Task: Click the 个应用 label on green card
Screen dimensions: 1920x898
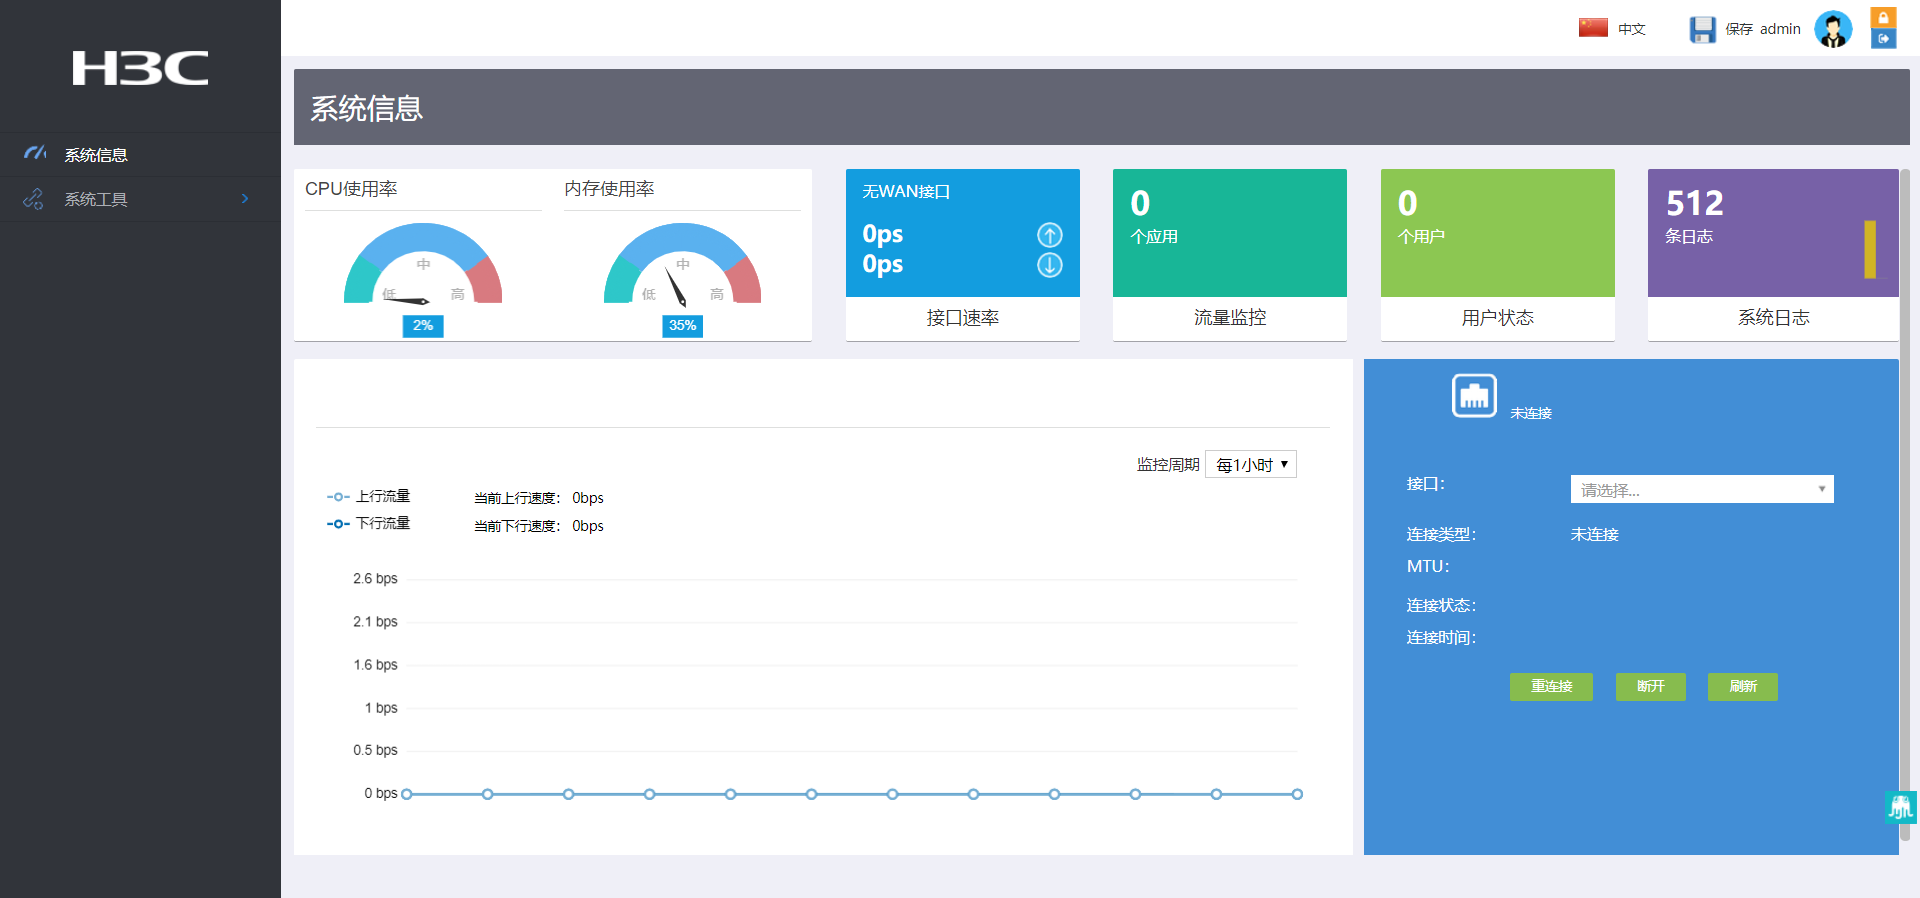Action: click(x=1154, y=237)
